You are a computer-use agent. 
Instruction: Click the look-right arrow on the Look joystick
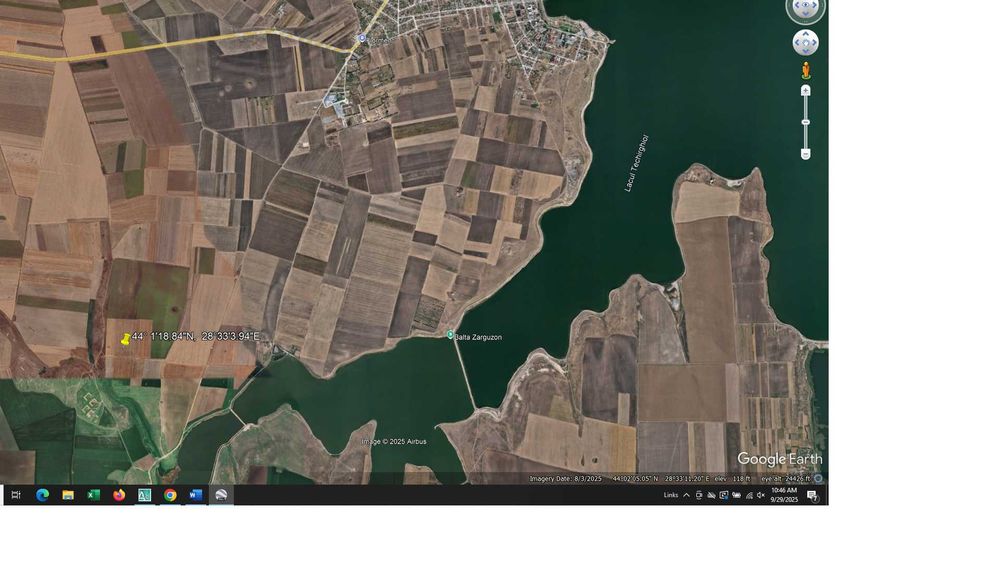[814, 5]
